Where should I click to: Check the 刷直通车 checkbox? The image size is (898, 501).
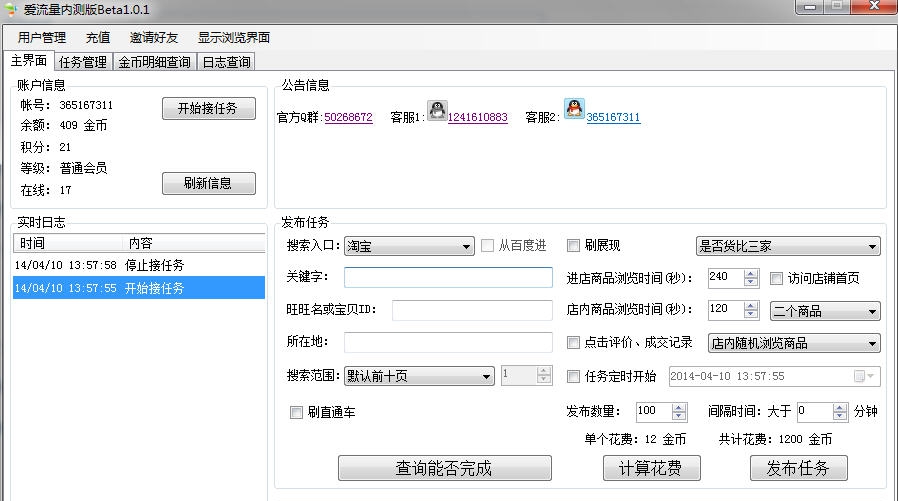pyautogui.click(x=296, y=412)
